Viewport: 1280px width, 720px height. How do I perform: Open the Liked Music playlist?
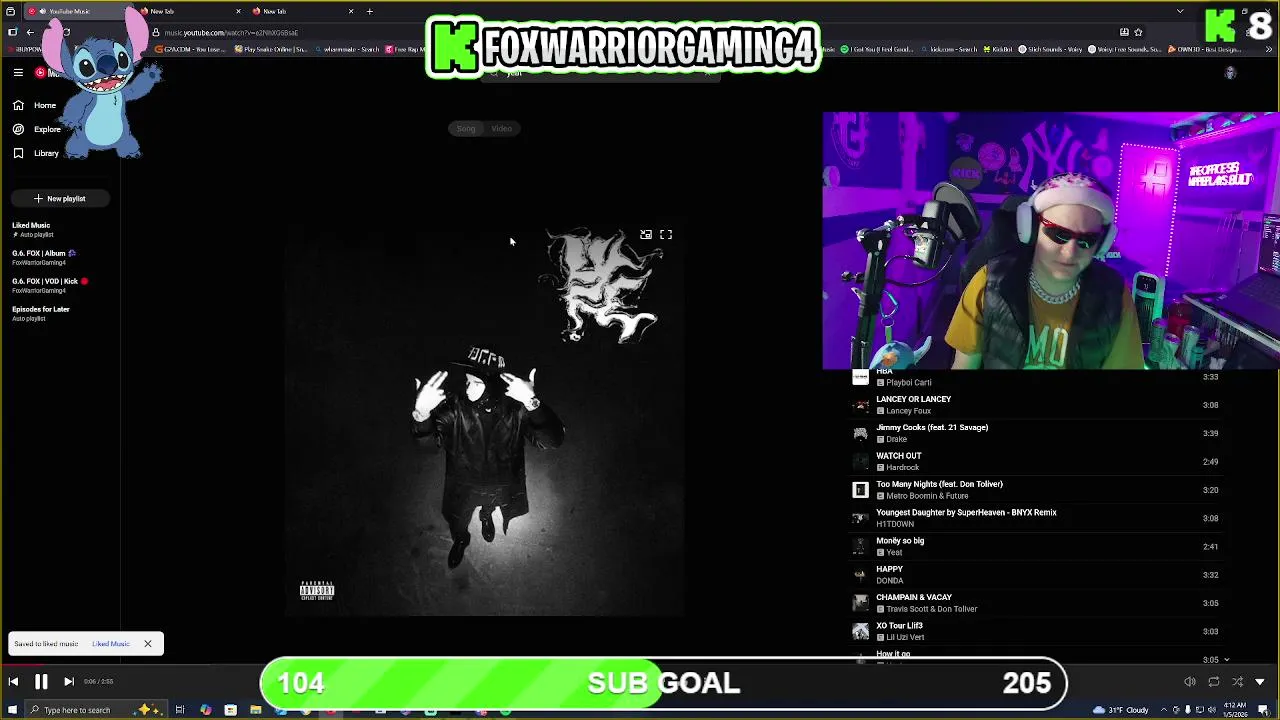(31, 229)
